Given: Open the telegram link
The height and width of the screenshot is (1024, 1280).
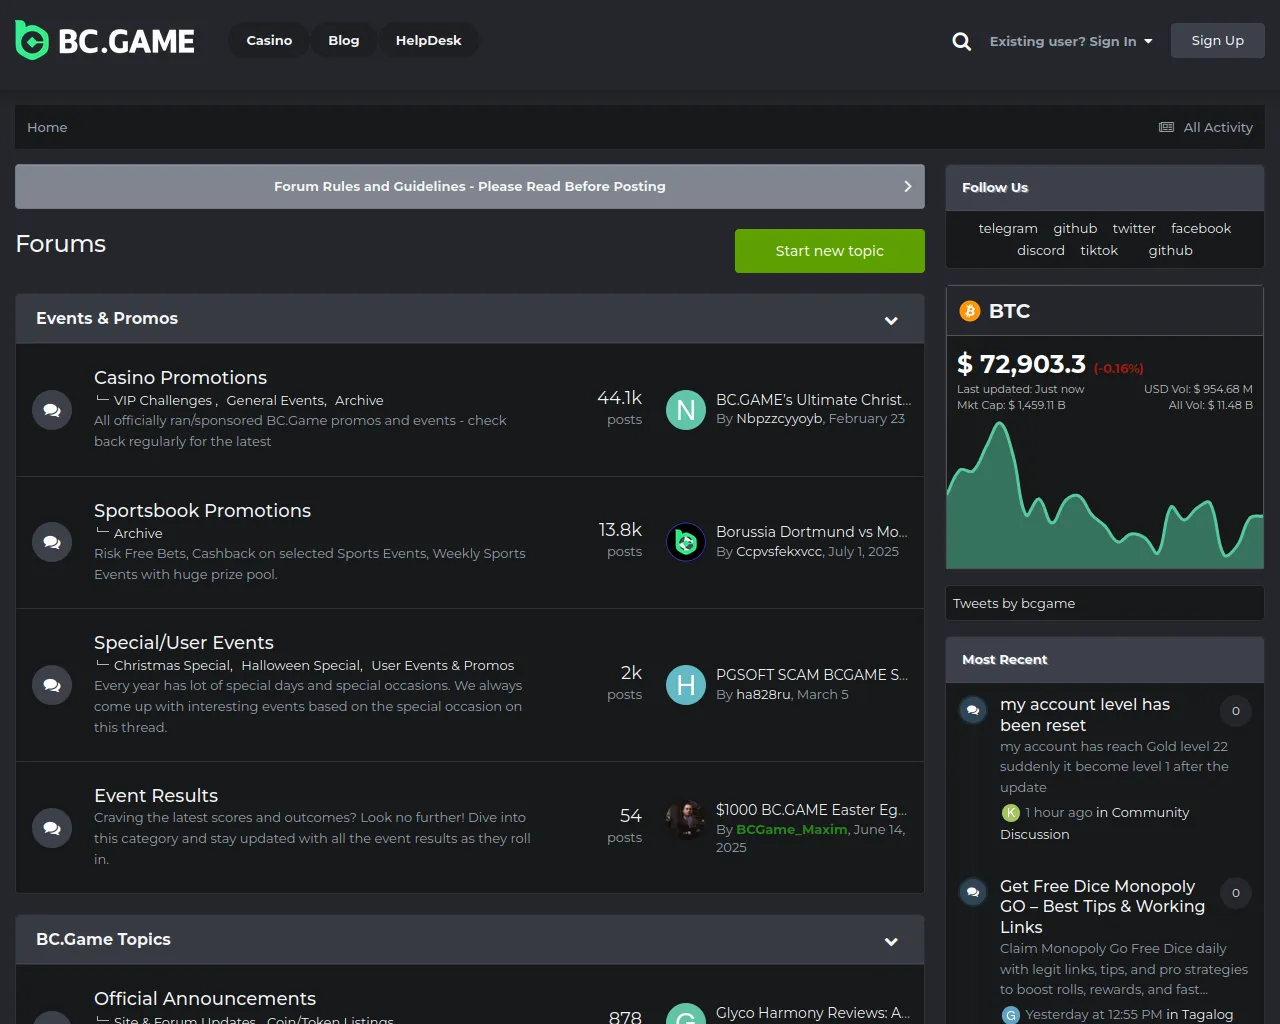Looking at the screenshot, I should click(1008, 229).
